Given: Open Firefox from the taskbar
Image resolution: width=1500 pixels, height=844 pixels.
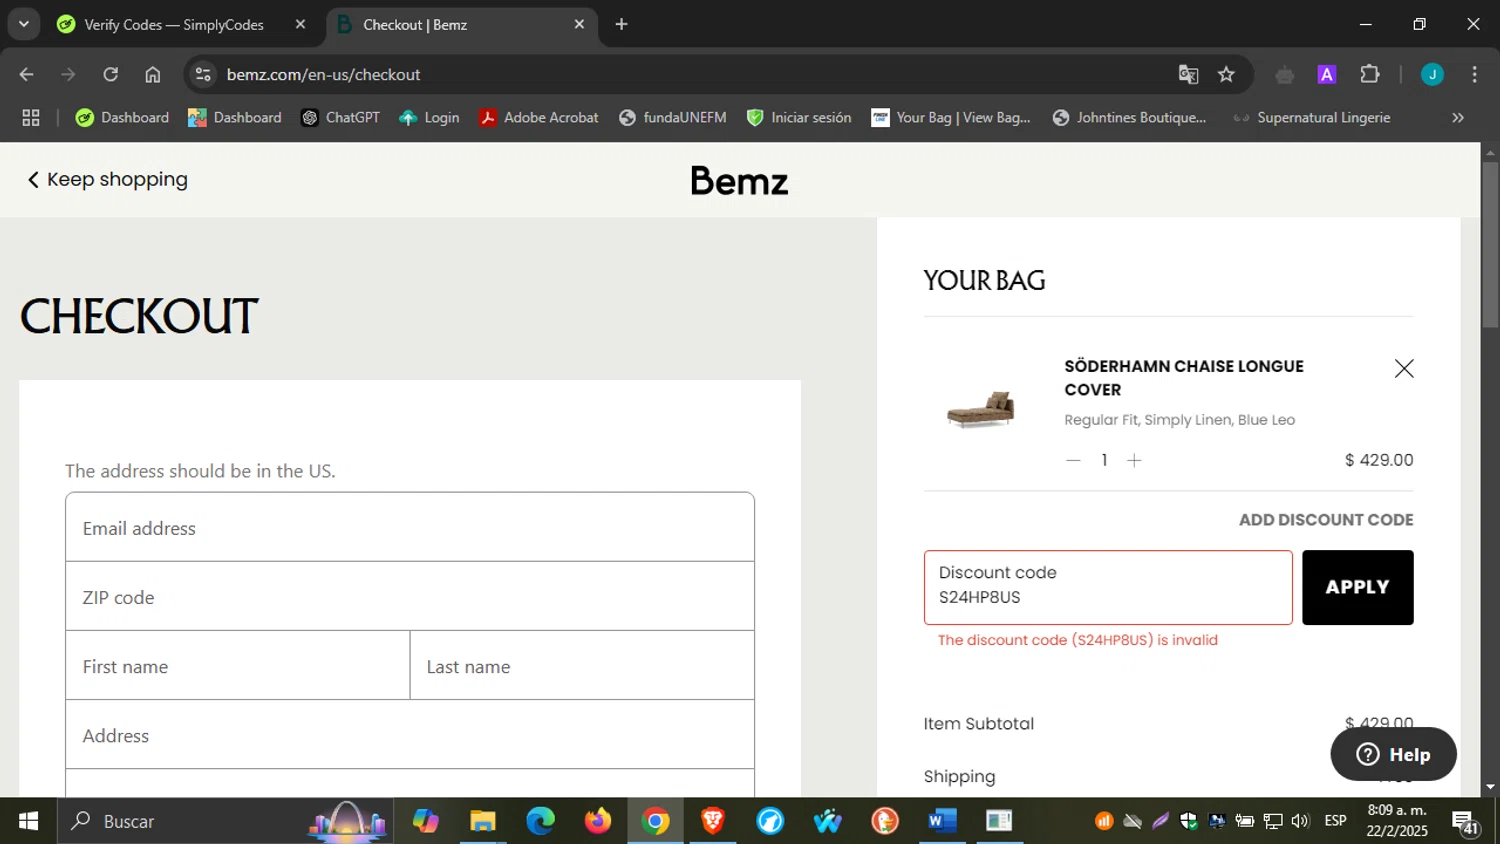Looking at the screenshot, I should 598,821.
